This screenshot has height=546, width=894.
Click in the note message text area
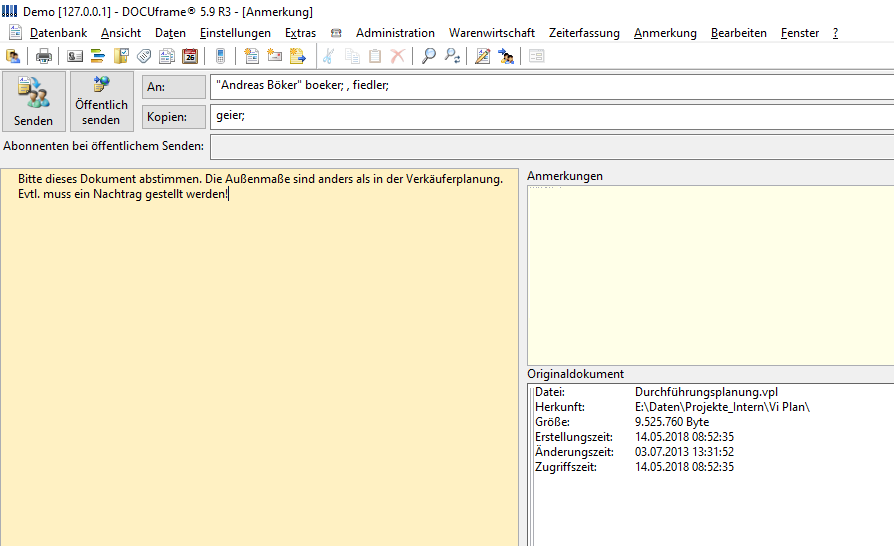point(259,357)
